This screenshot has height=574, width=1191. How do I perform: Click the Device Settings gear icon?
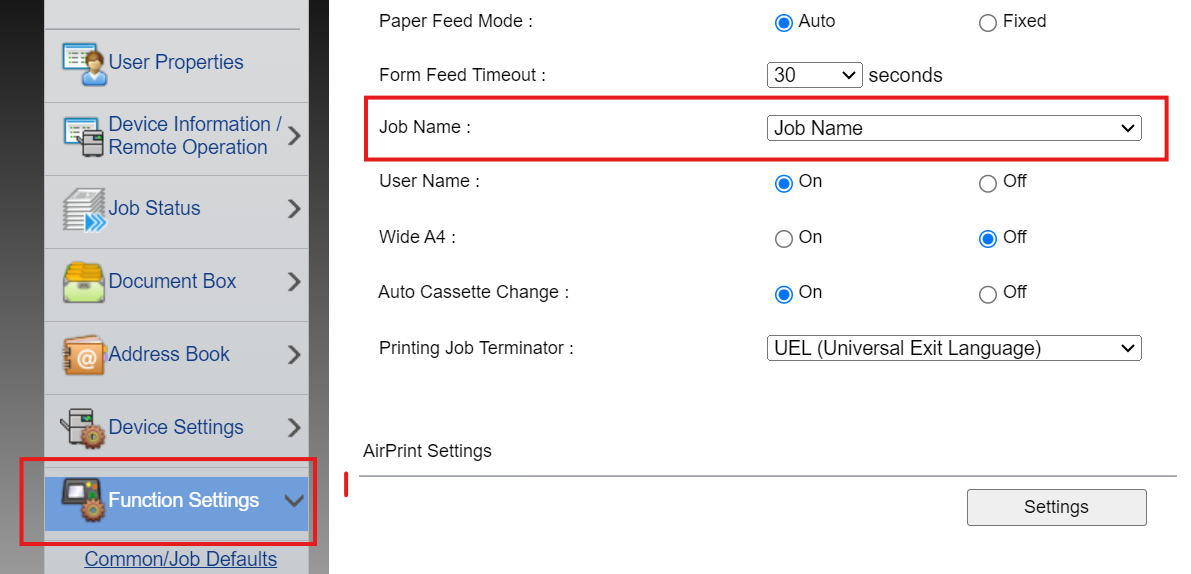pos(84,428)
